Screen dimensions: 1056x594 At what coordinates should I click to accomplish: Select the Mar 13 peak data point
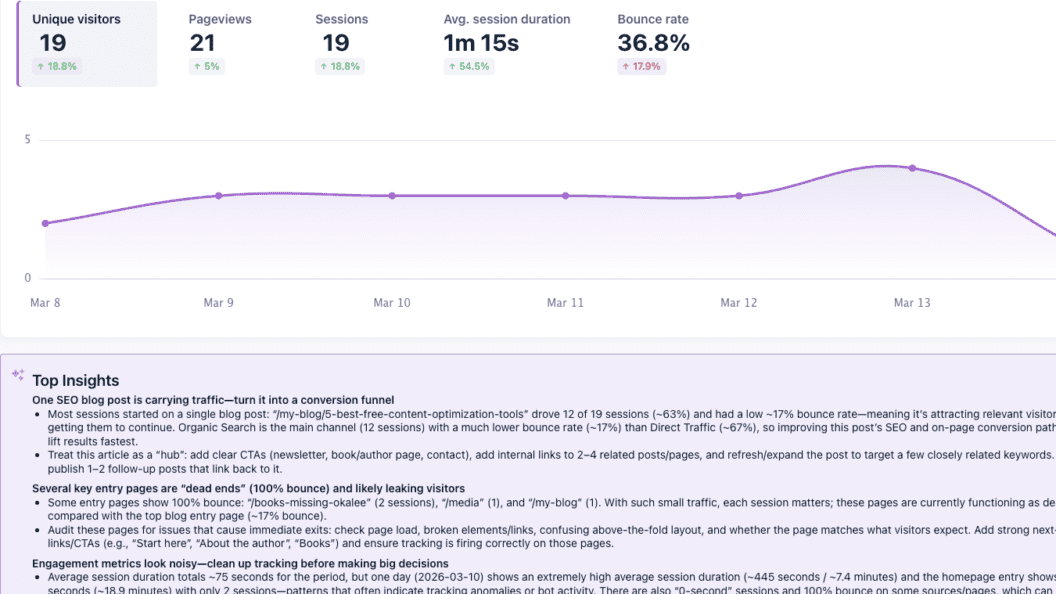pyautogui.click(x=911, y=168)
